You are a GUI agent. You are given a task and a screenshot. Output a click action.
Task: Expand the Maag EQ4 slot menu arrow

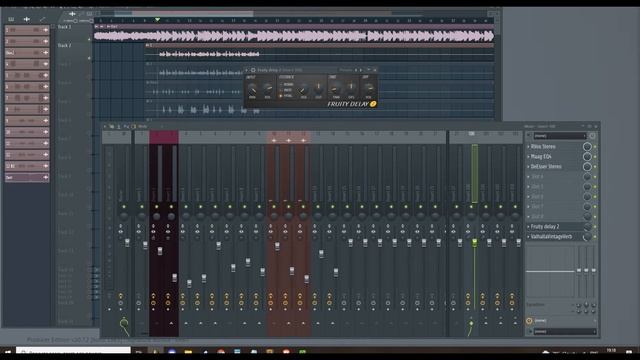(529, 156)
